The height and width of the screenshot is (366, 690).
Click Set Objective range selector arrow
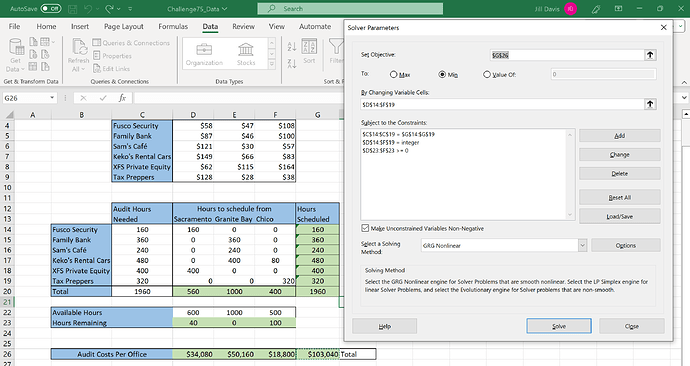click(650, 55)
